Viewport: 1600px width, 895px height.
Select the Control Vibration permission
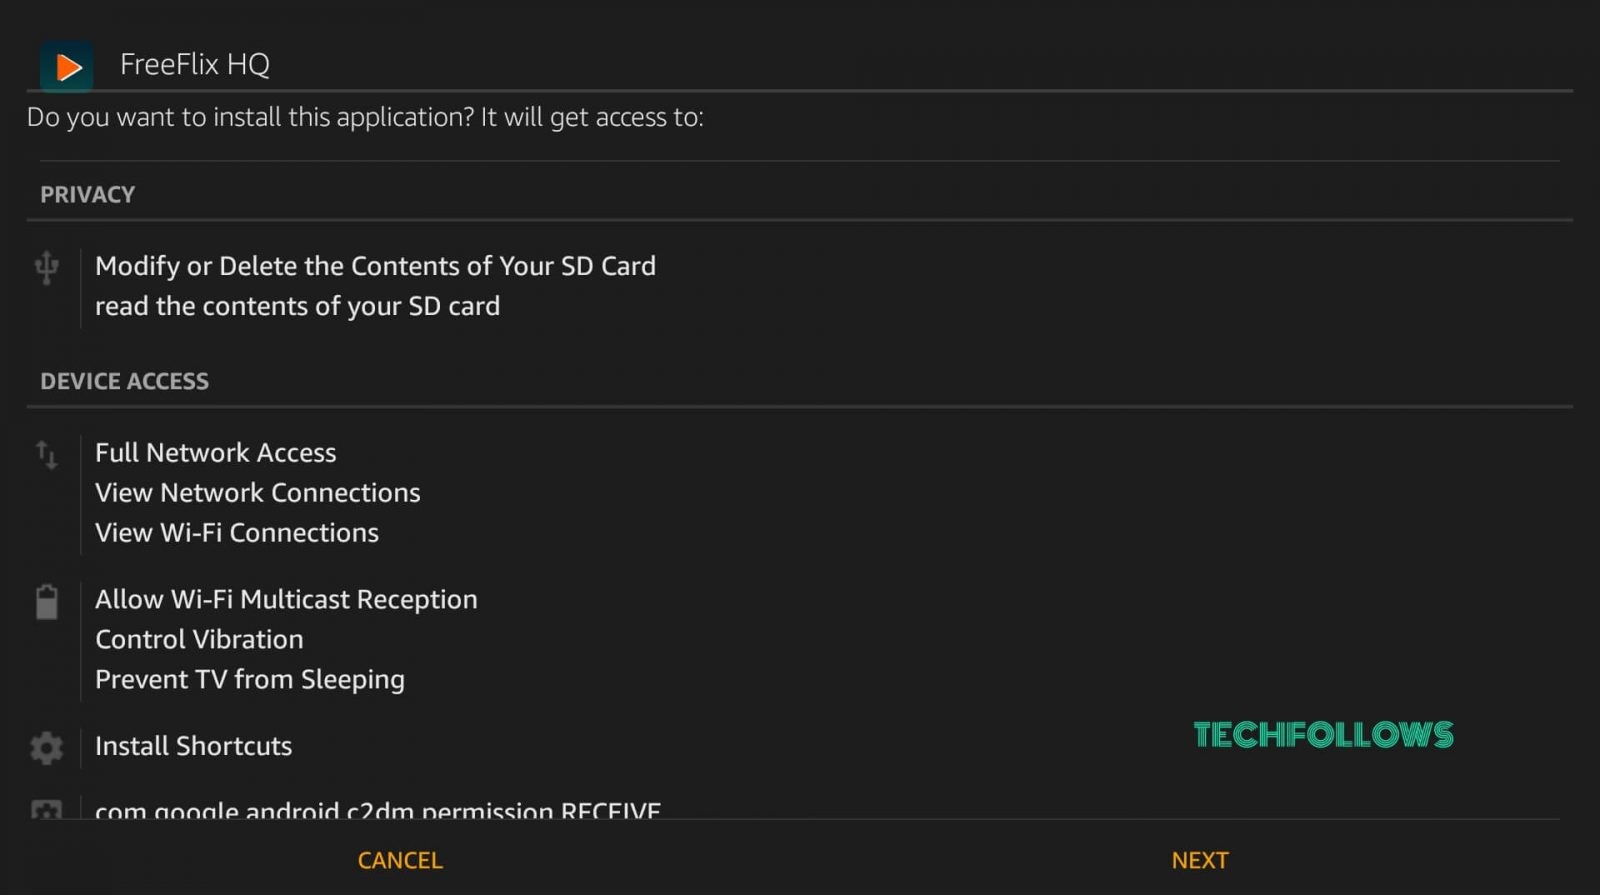(199, 639)
